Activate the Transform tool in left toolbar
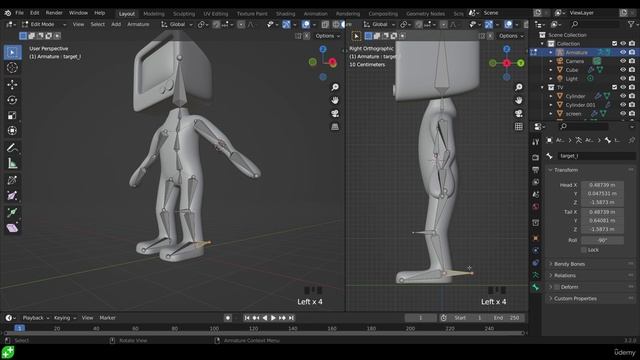Screen dimensions: 640x360 (12, 131)
